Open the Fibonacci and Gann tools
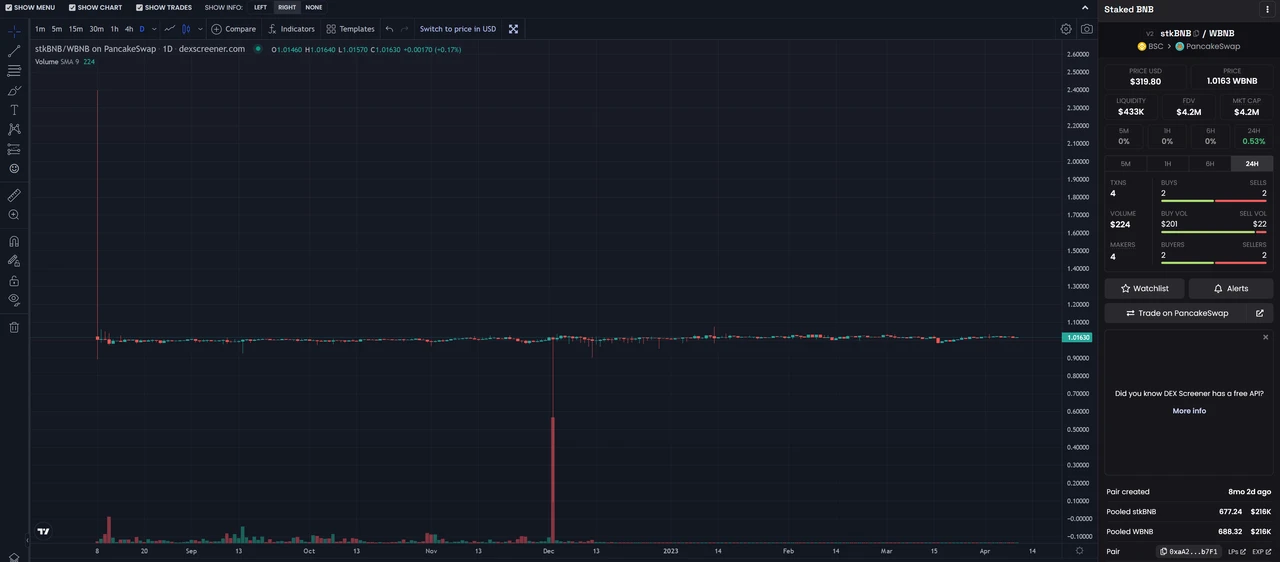The height and width of the screenshot is (562, 1280). click(14, 71)
